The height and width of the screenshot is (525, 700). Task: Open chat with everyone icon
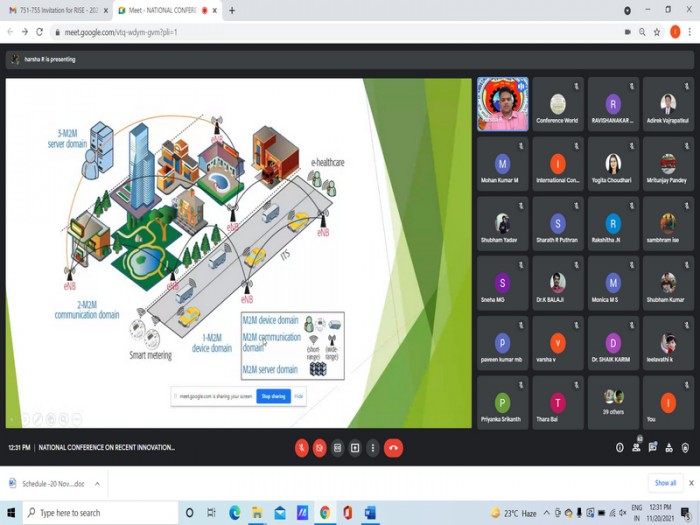point(653,448)
